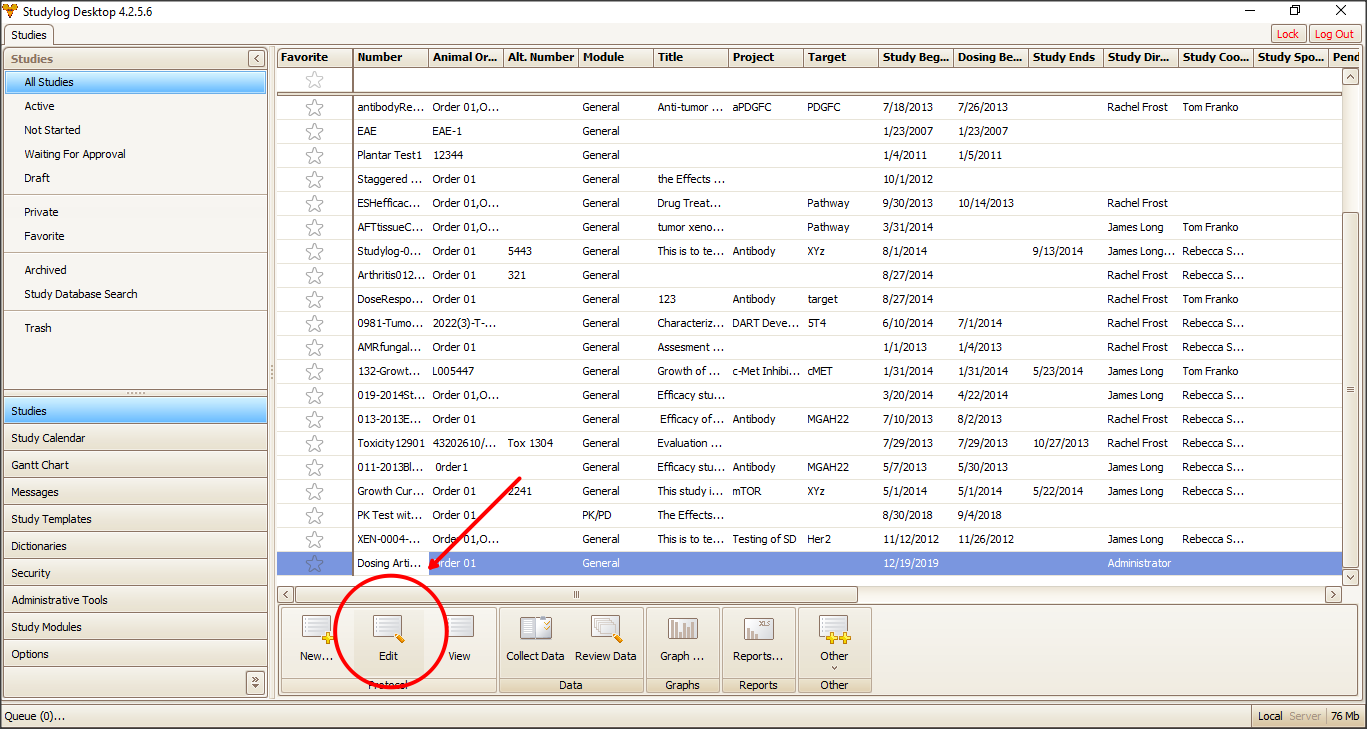The height and width of the screenshot is (729, 1367).
Task: Sort by the Number column header
Action: pyautogui.click(x=391, y=57)
